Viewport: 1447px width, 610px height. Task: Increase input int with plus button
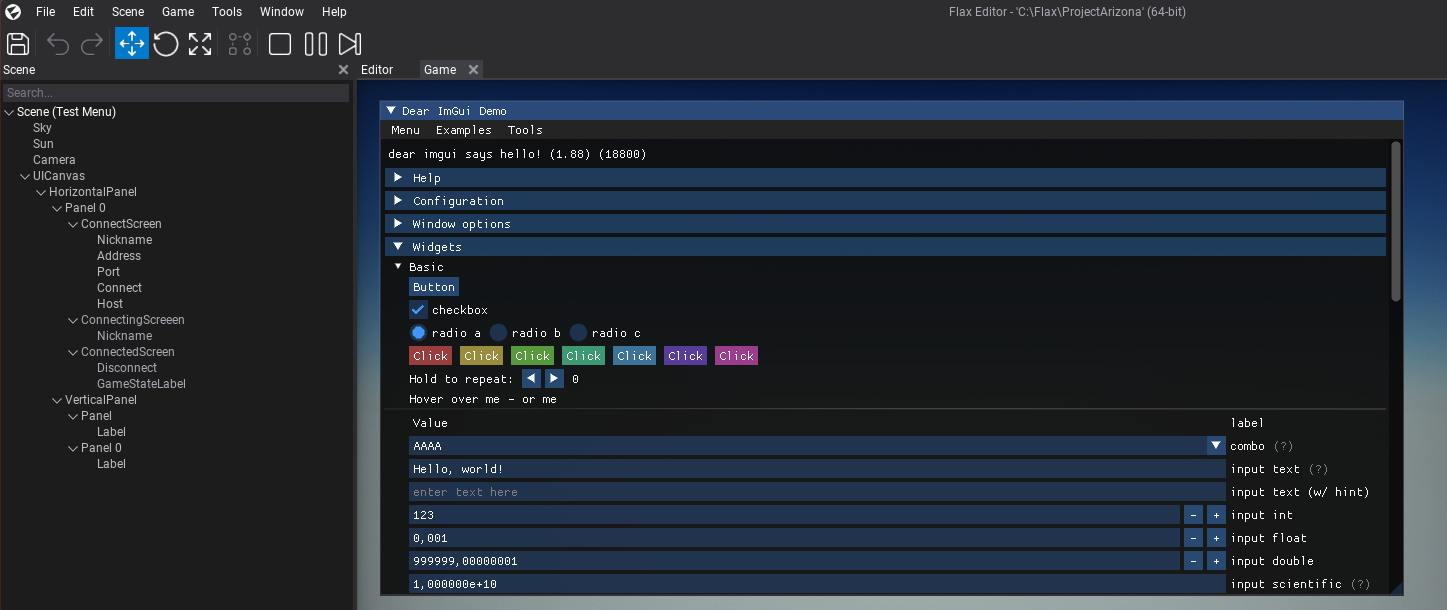pos(1216,515)
